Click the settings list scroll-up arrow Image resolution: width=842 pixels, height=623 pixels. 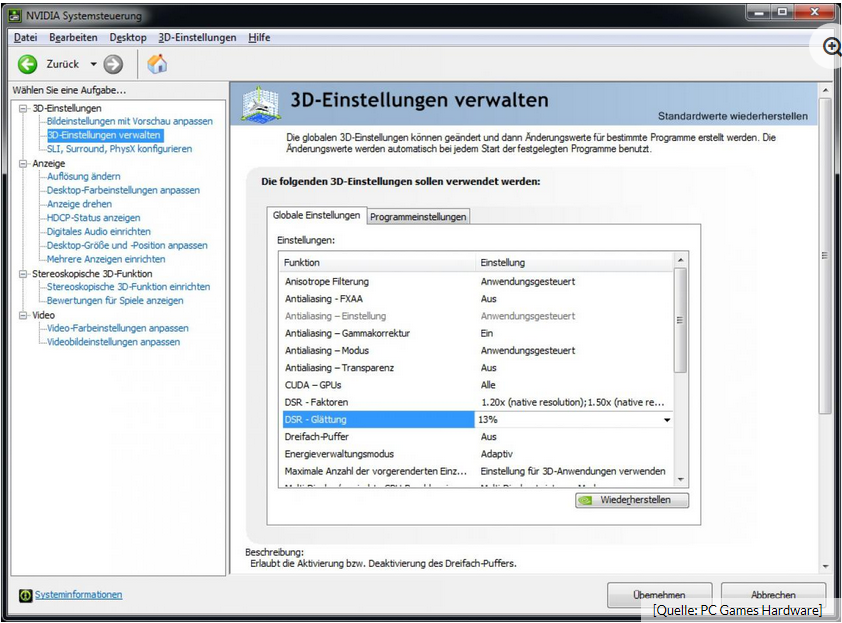[680, 260]
